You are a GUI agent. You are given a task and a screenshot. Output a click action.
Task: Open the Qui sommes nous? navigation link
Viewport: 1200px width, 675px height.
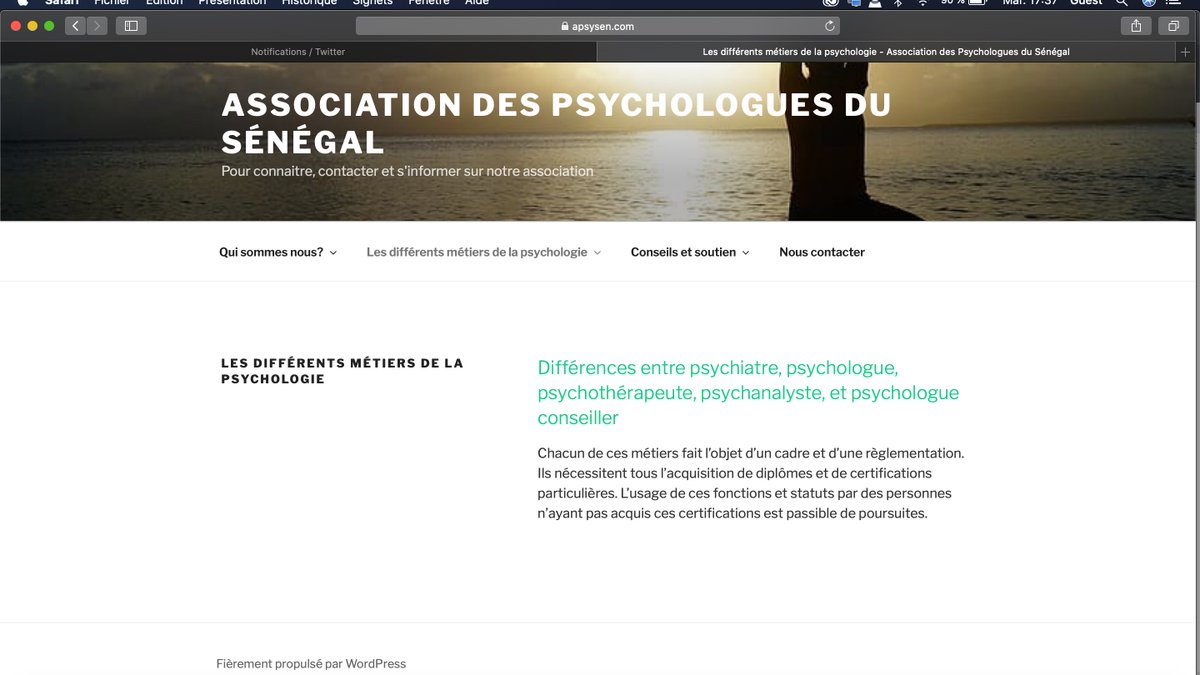pyautogui.click(x=271, y=252)
